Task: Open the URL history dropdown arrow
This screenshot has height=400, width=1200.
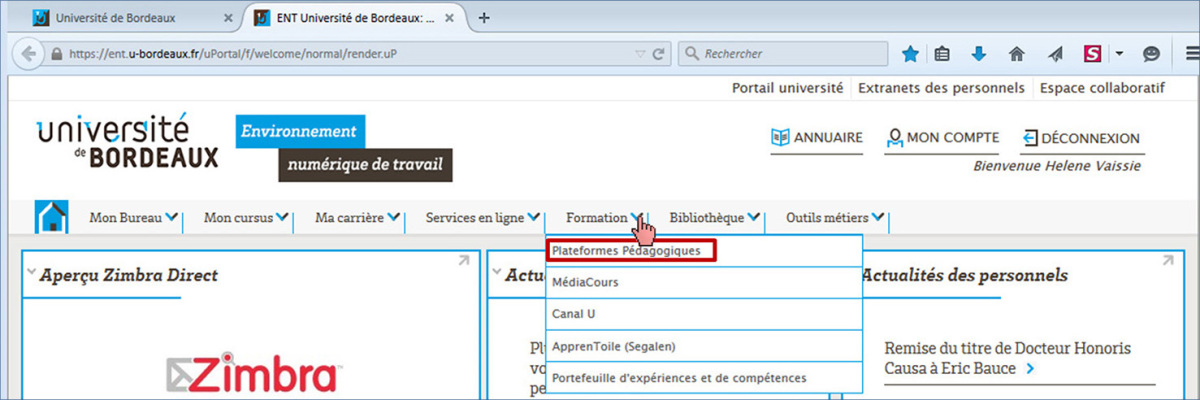Action: click(641, 54)
